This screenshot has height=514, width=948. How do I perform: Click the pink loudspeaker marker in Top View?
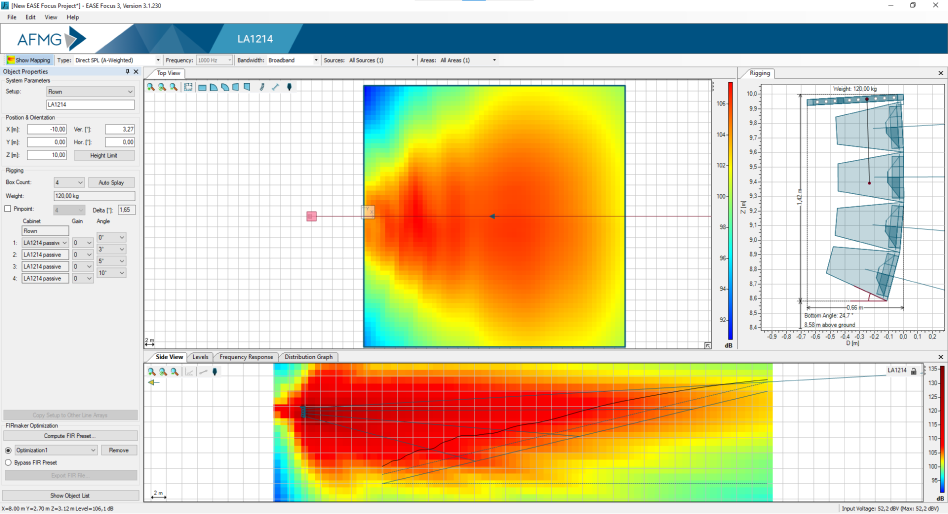click(311, 216)
